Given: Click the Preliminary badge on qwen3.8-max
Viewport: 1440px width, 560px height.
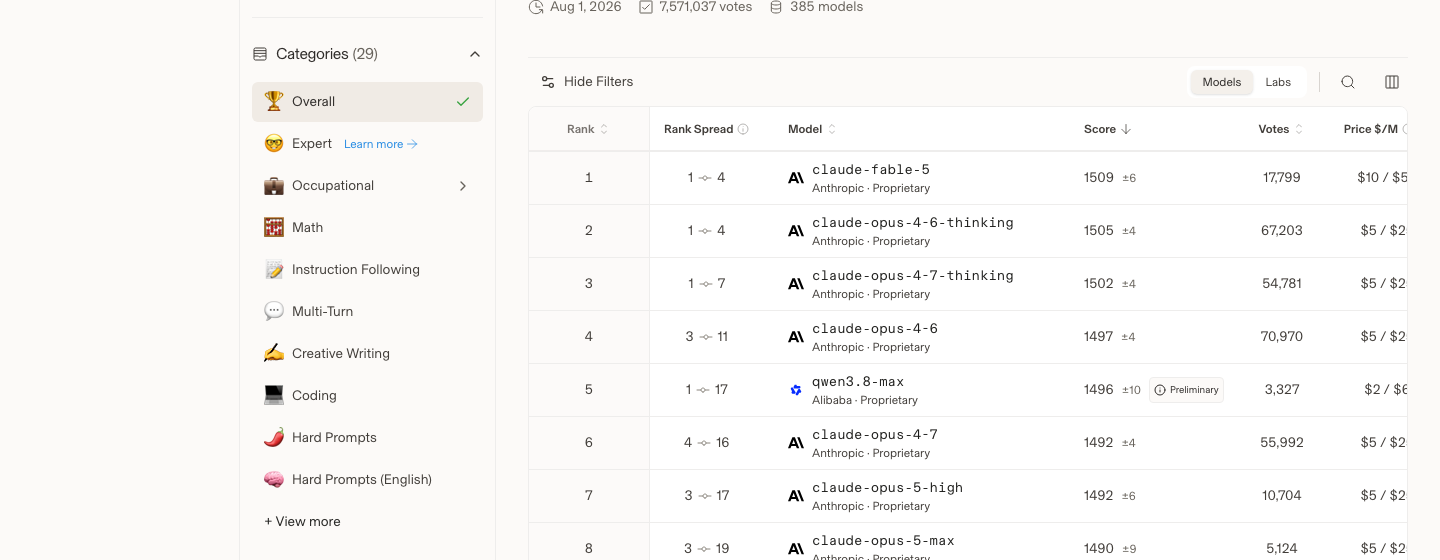Looking at the screenshot, I should pos(1186,390).
